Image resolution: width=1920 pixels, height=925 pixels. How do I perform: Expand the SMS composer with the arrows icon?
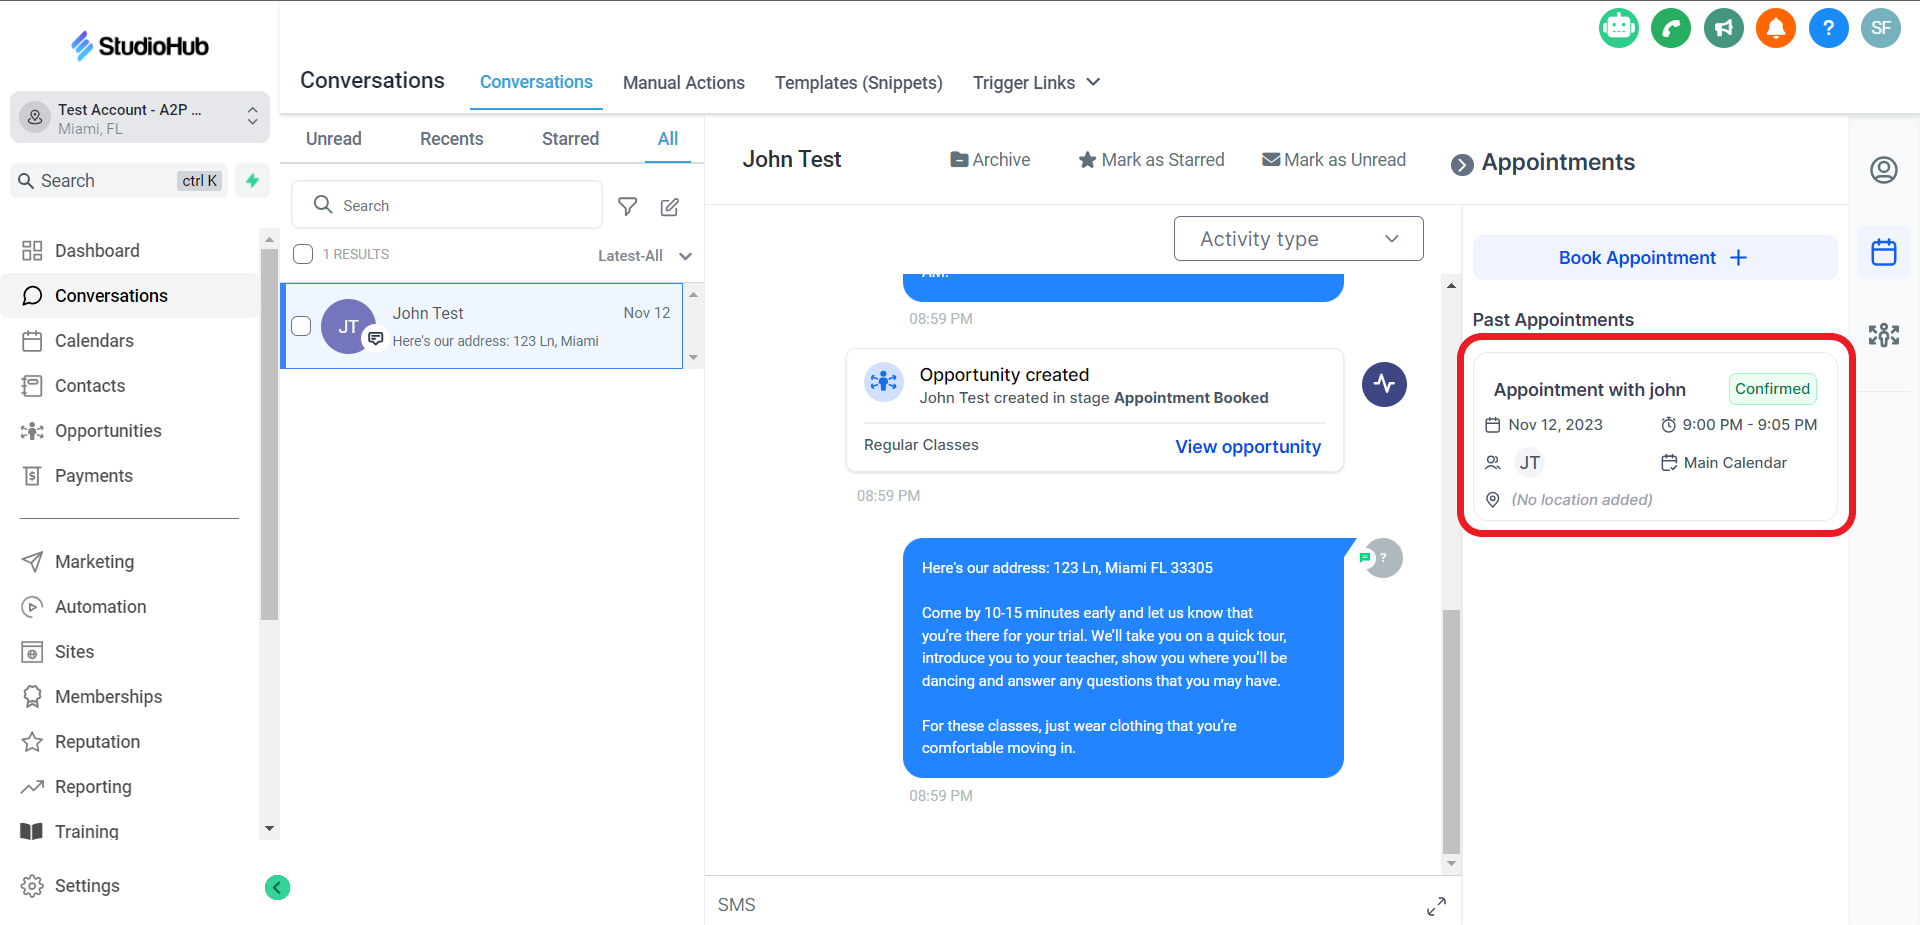tap(1436, 906)
